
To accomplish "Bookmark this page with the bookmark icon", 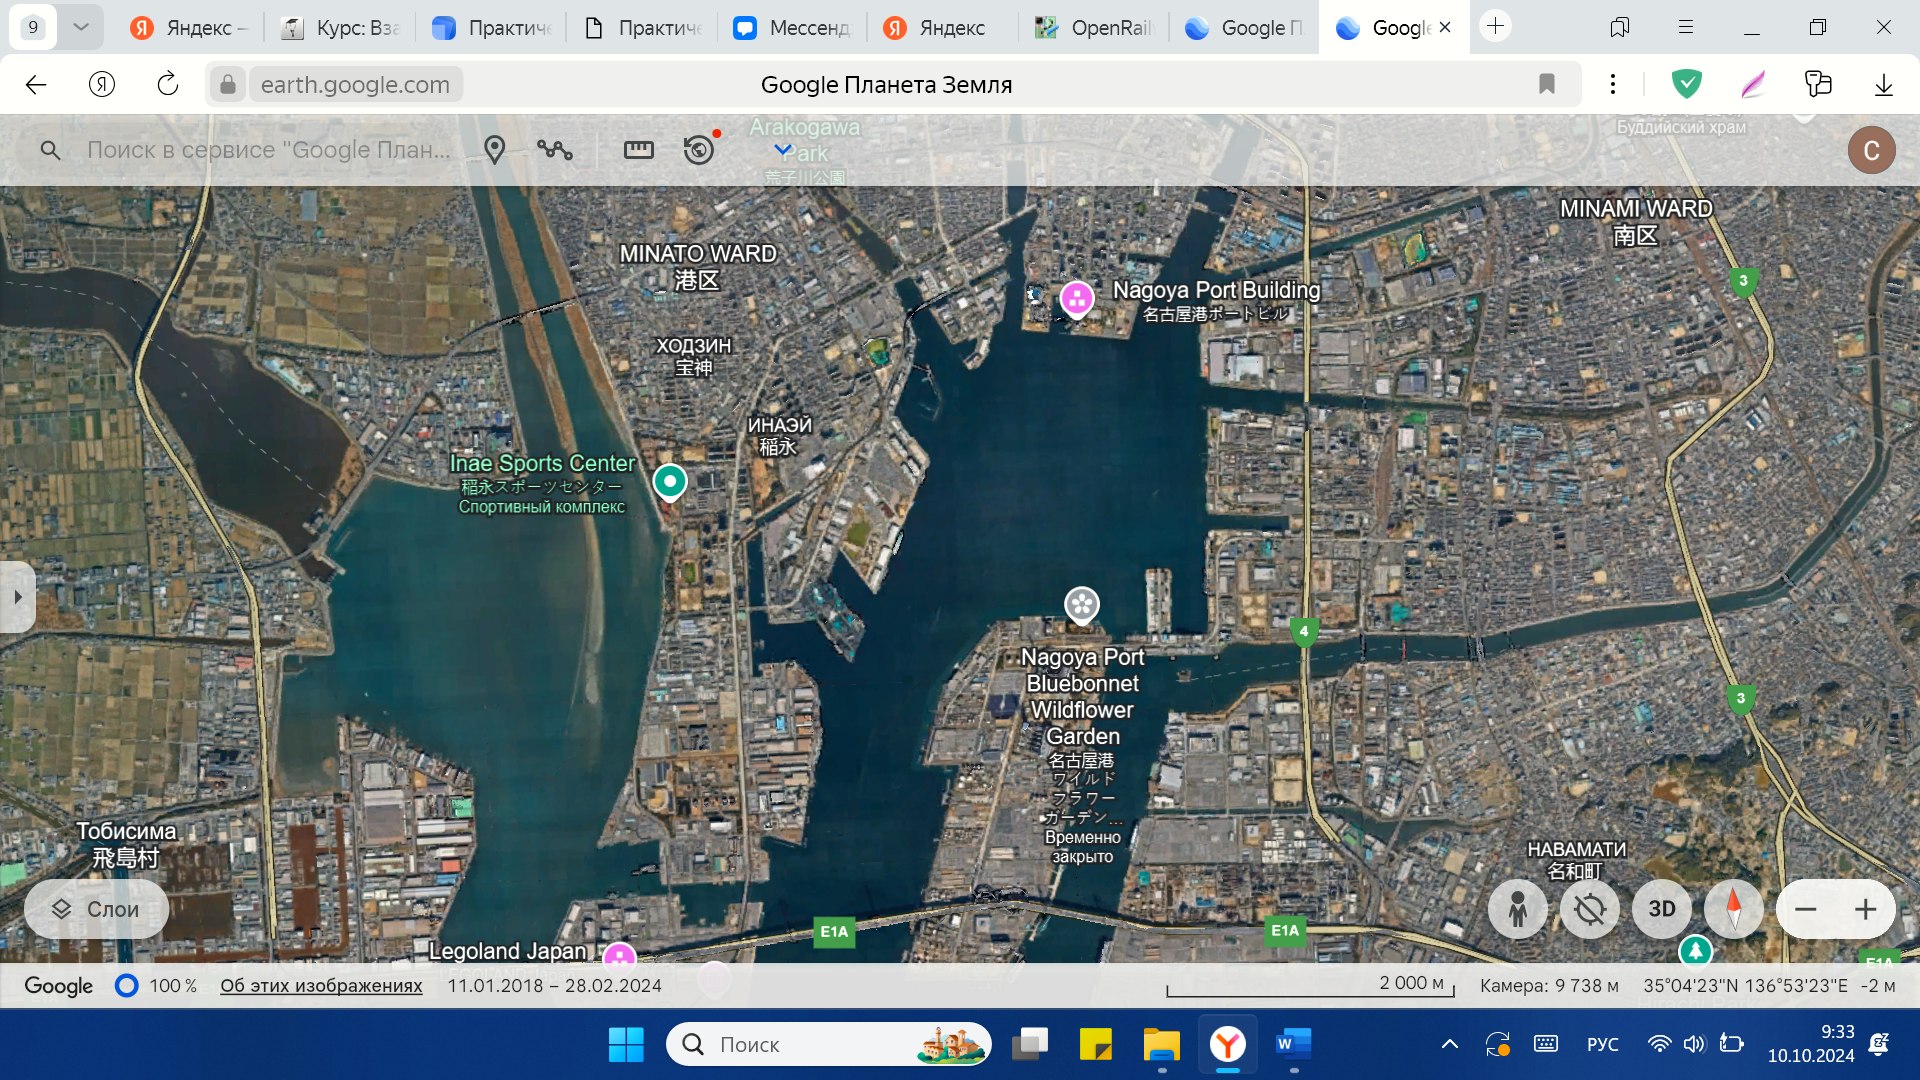I will point(1547,85).
